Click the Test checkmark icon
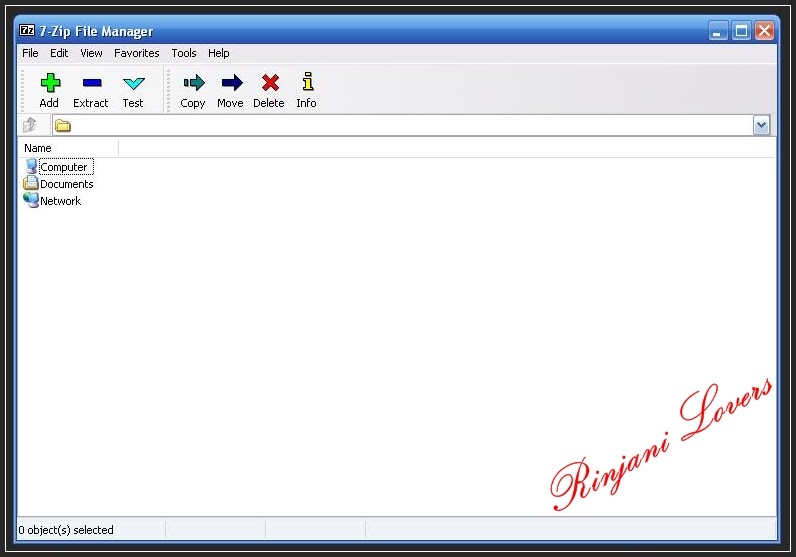The width and height of the screenshot is (796, 557). (134, 83)
